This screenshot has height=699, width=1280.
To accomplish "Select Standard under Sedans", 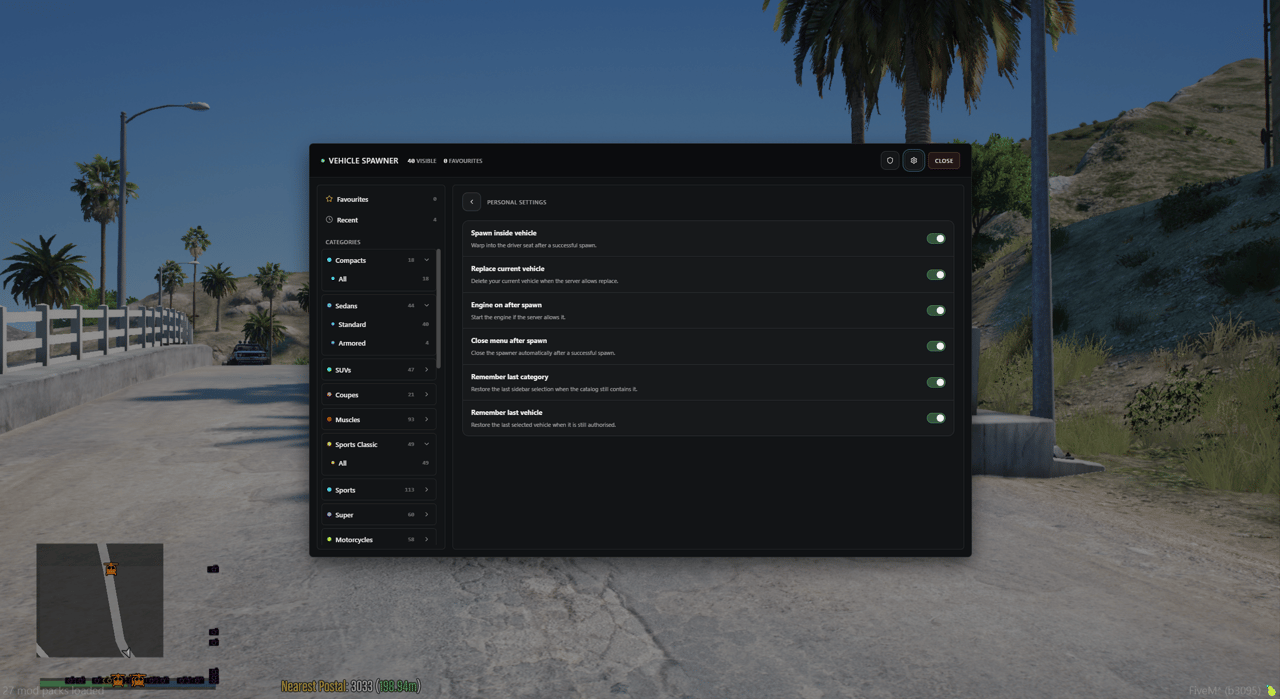I will [378, 325].
